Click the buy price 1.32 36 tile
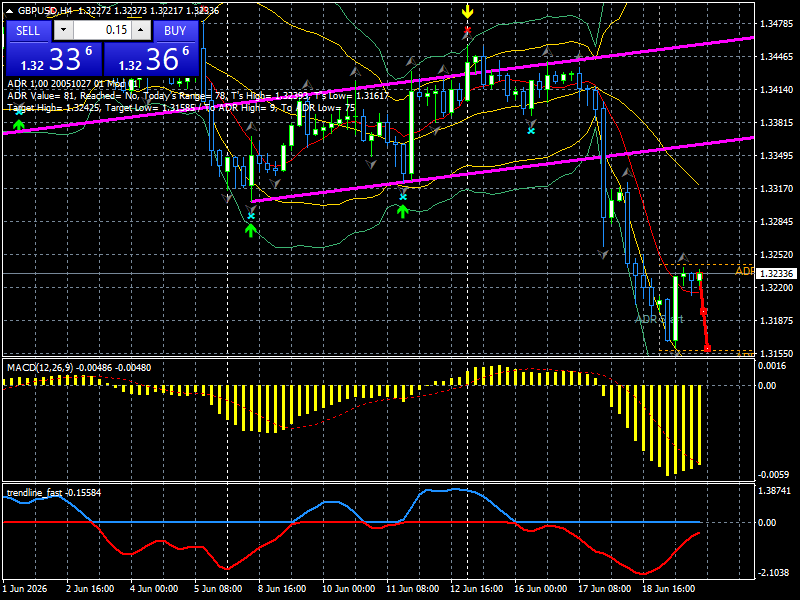Image resolution: width=800 pixels, height=600 pixels. click(151, 59)
